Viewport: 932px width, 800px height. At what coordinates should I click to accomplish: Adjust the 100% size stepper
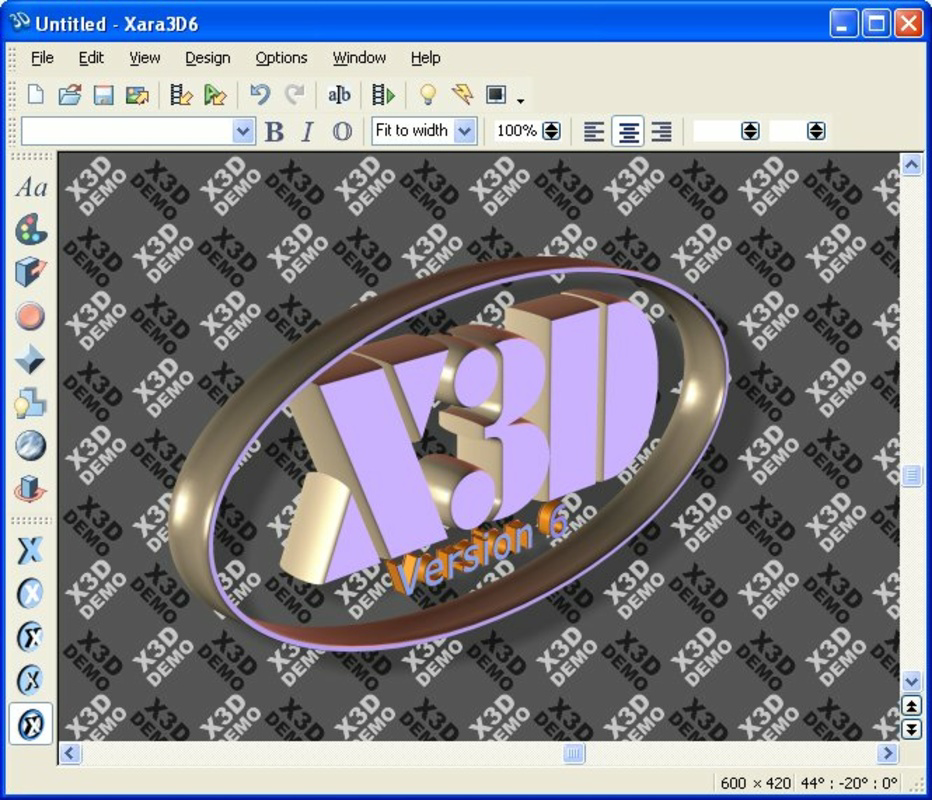point(552,131)
